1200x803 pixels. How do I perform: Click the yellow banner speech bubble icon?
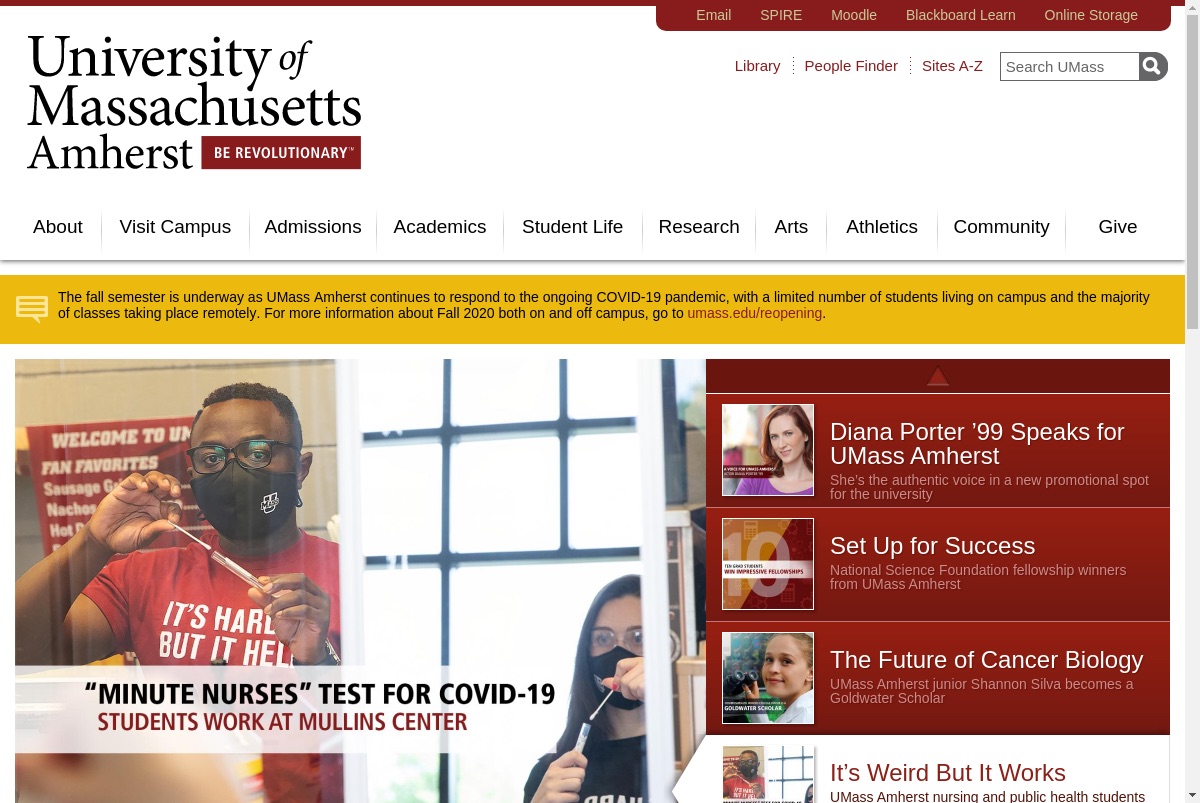32,309
